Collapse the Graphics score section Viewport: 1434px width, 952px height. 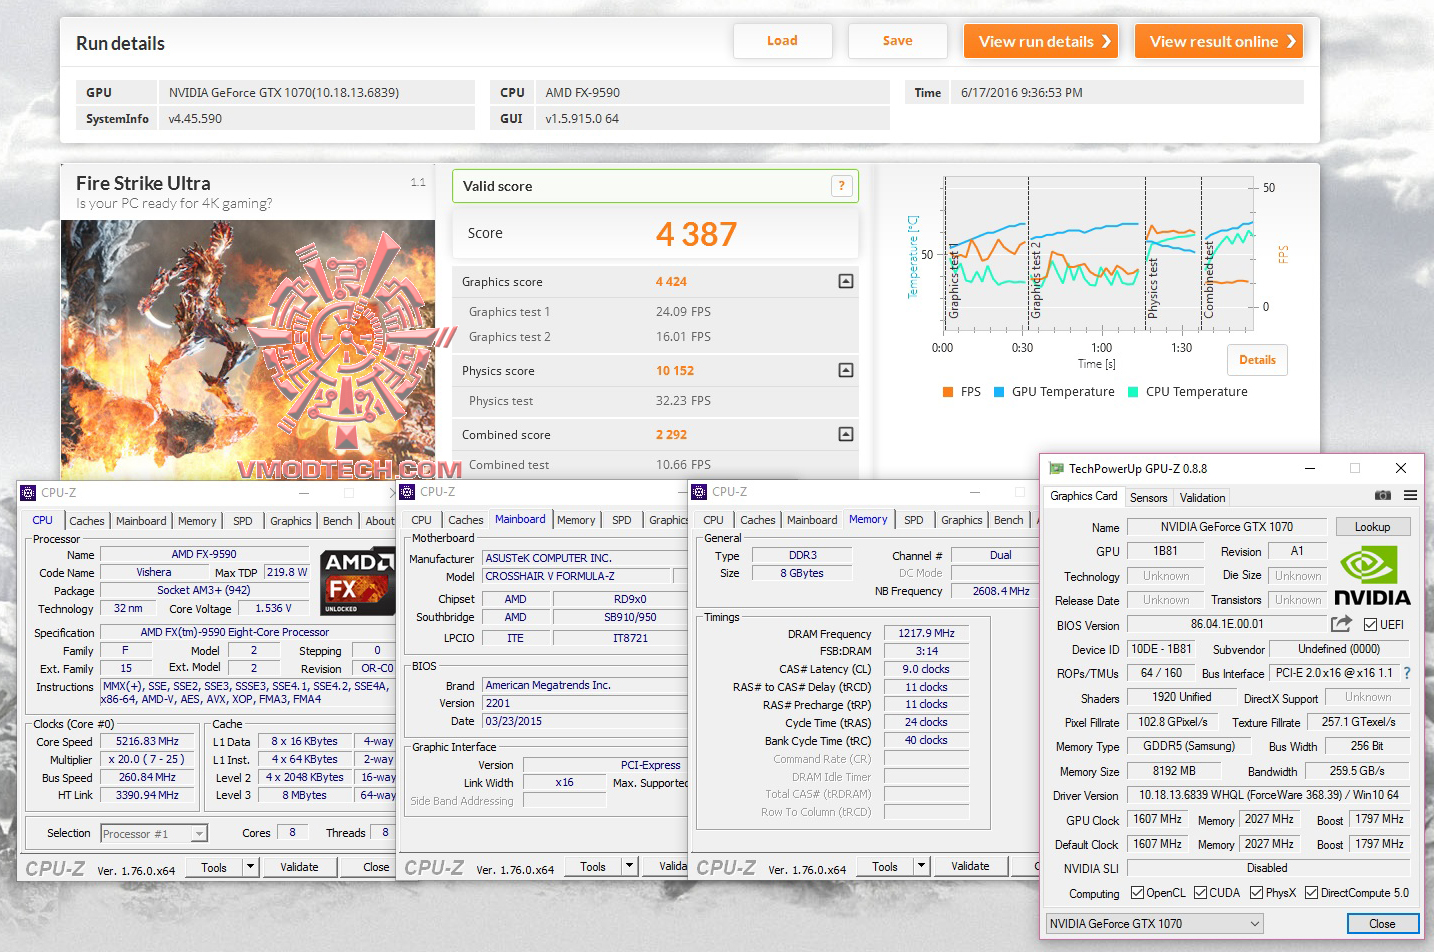click(x=846, y=282)
